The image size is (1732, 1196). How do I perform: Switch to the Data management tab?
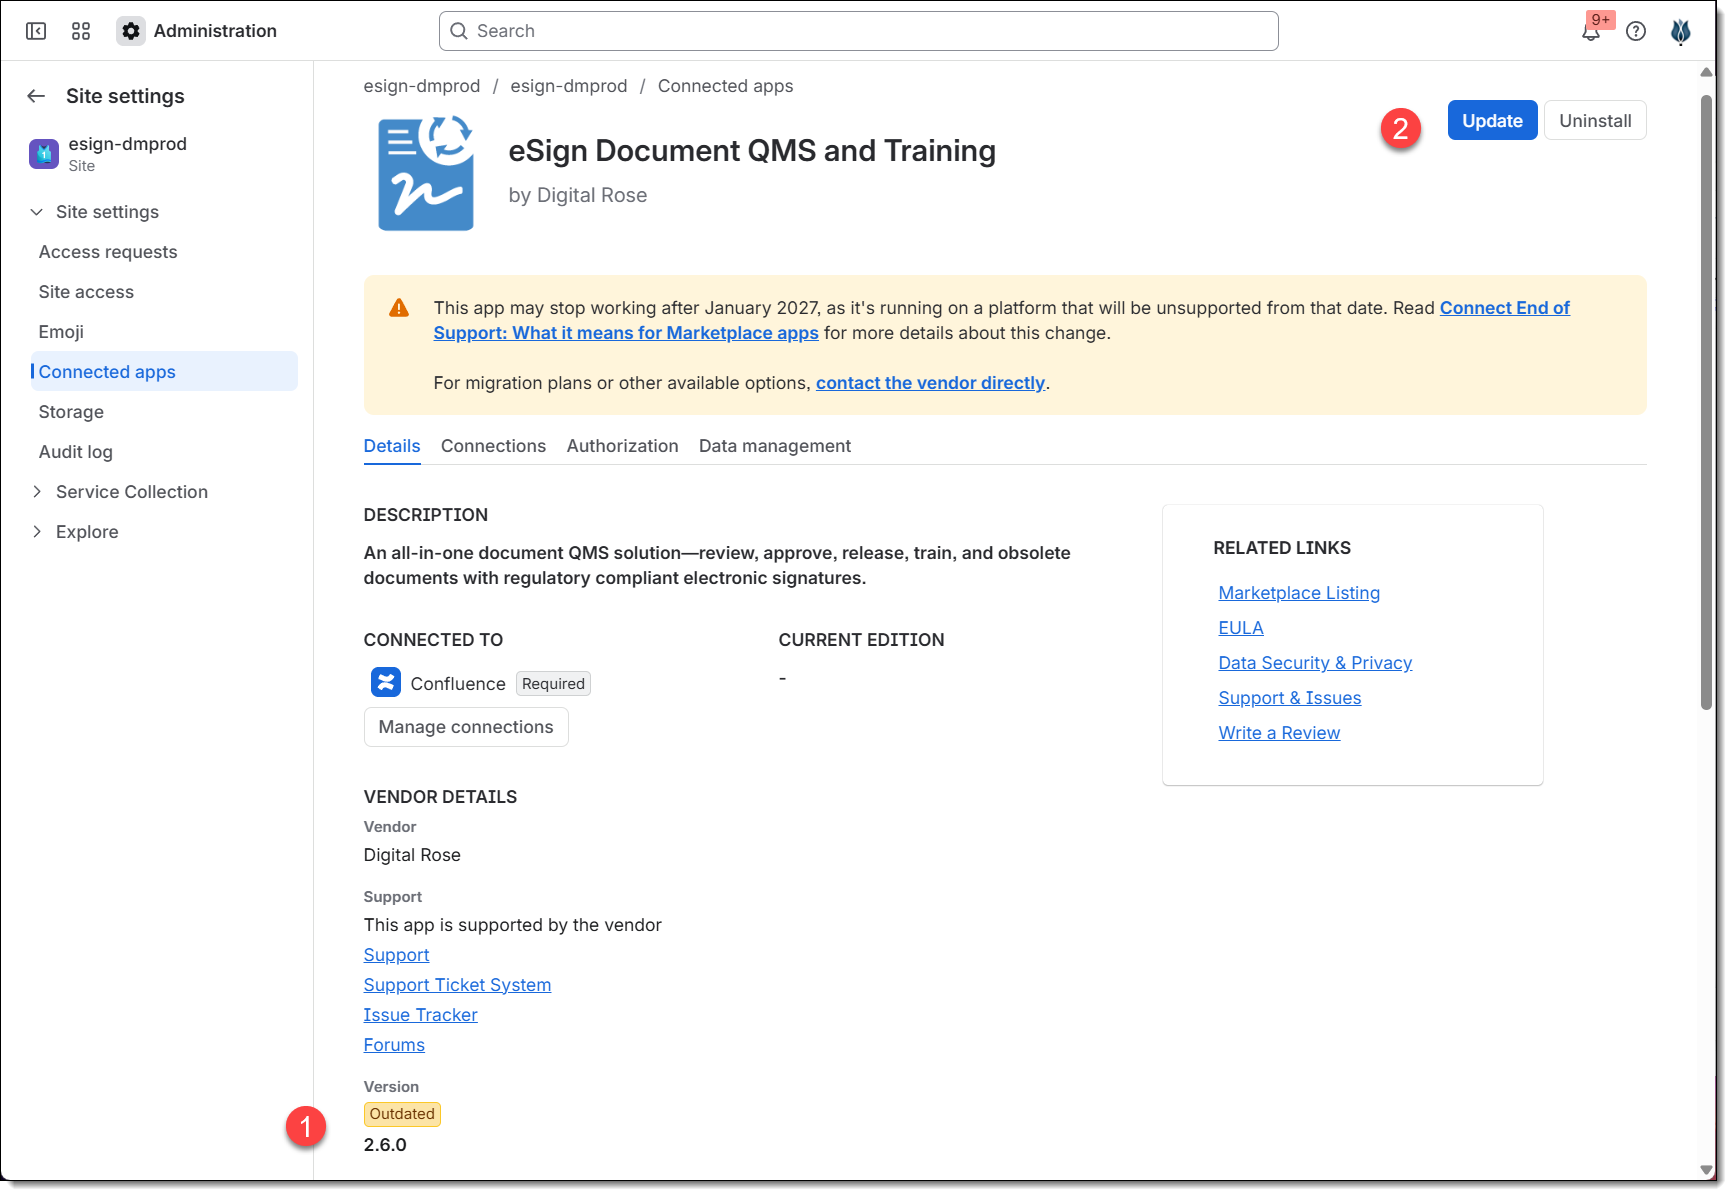tap(775, 446)
